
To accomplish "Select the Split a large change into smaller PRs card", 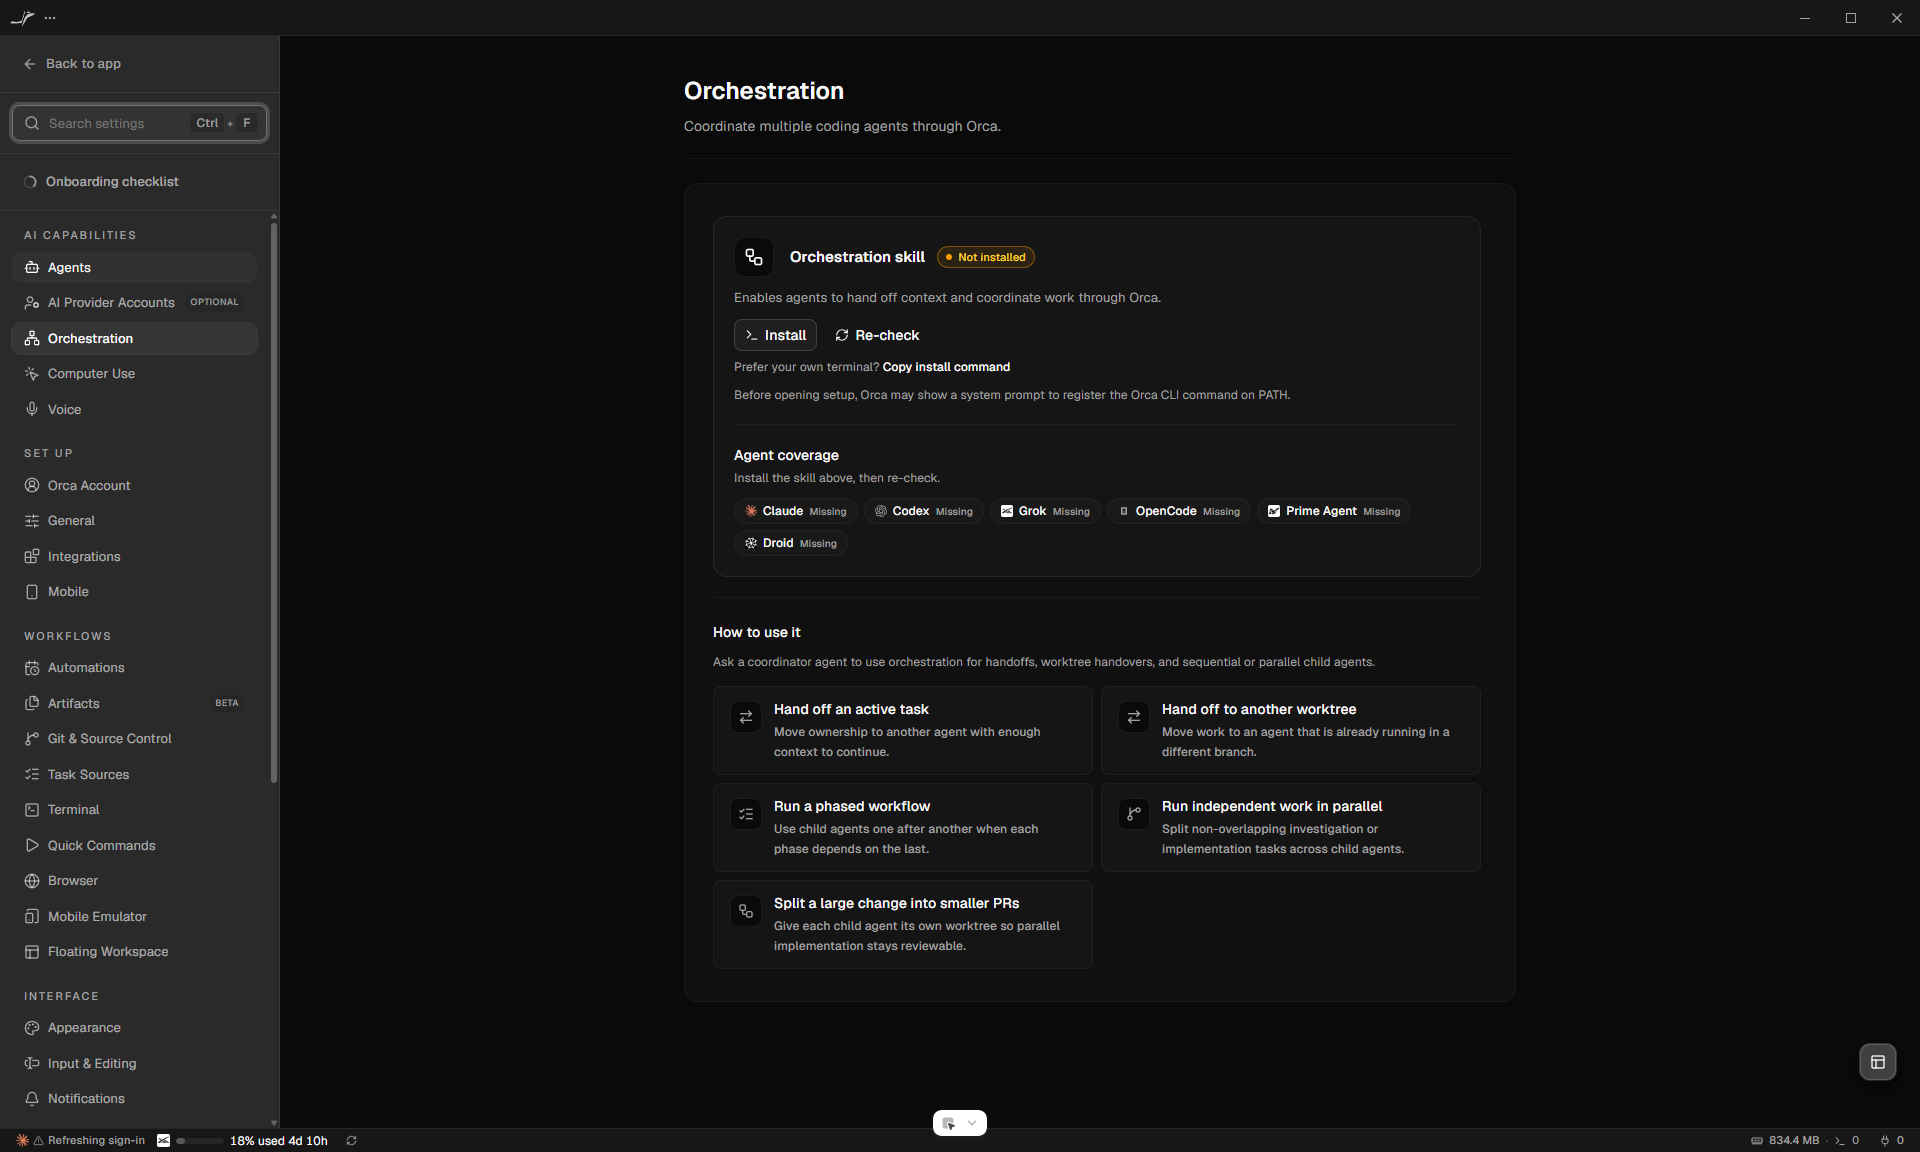I will 902,924.
